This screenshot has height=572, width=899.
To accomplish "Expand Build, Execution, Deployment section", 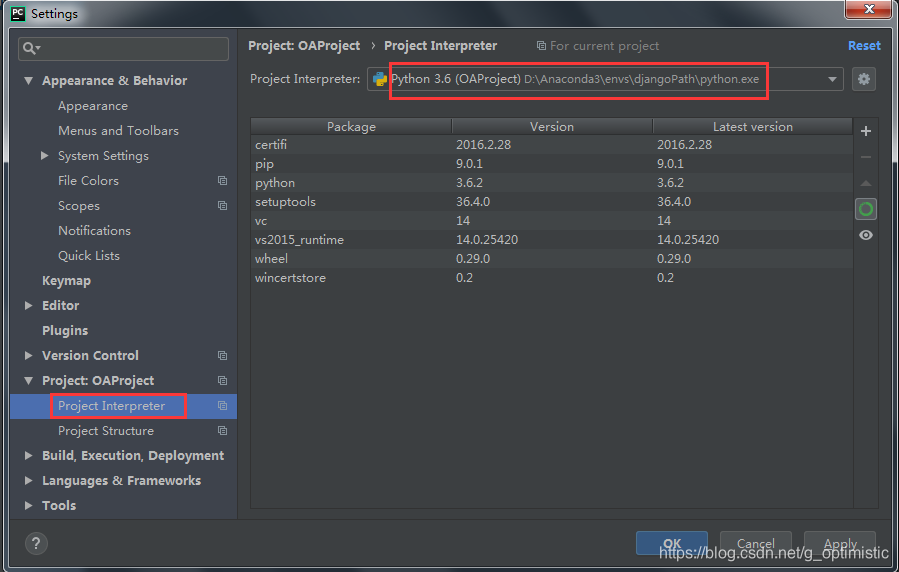I will [28, 456].
